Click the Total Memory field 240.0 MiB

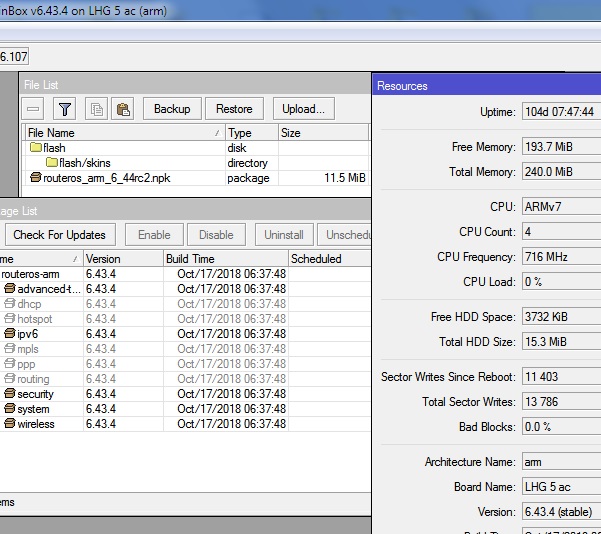coord(561,172)
